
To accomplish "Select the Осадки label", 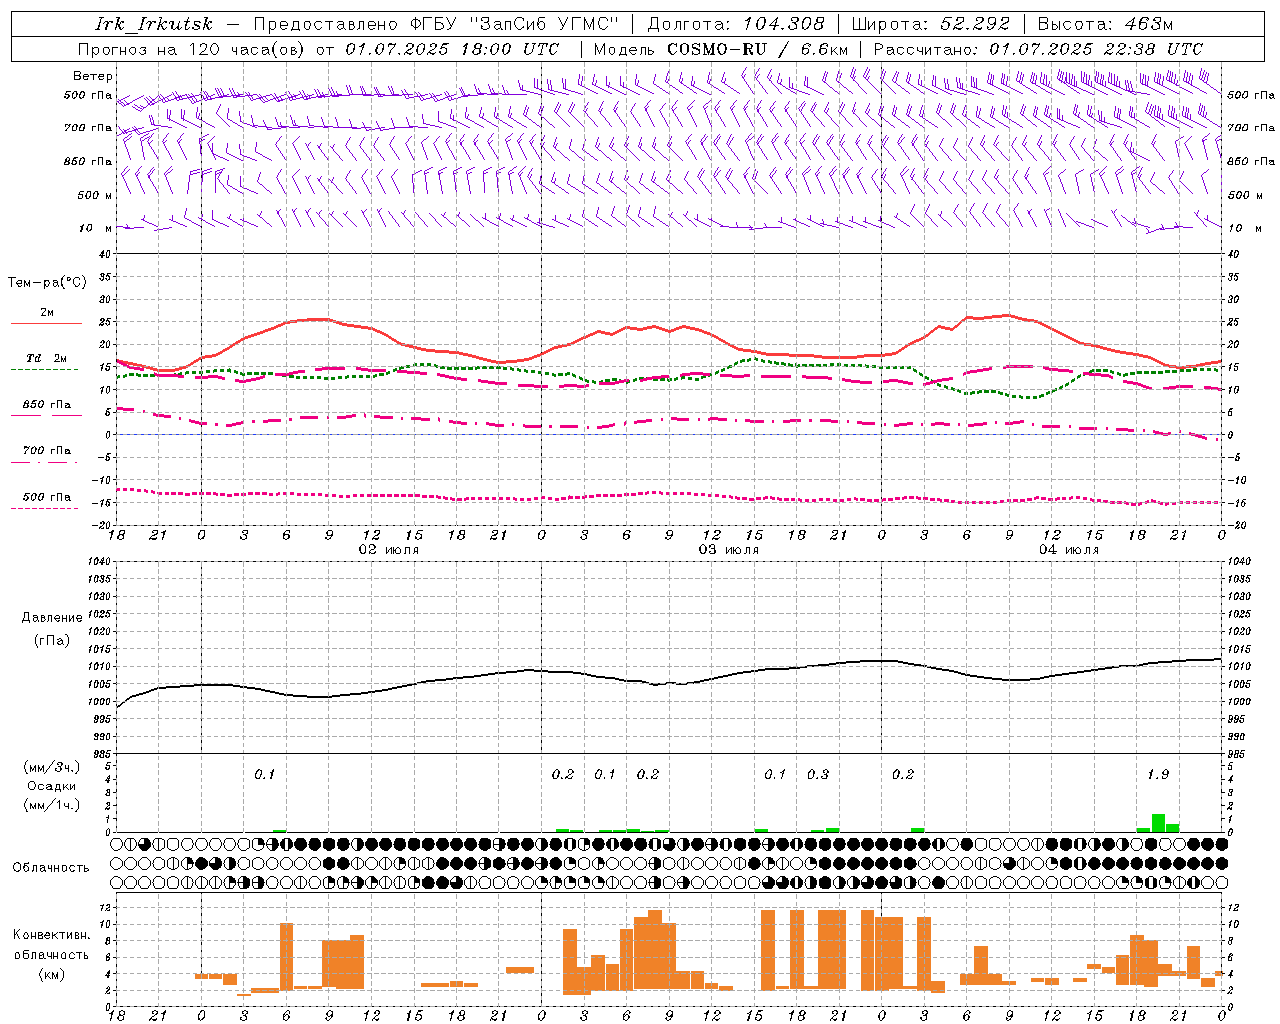I will pyautogui.click(x=52, y=786).
